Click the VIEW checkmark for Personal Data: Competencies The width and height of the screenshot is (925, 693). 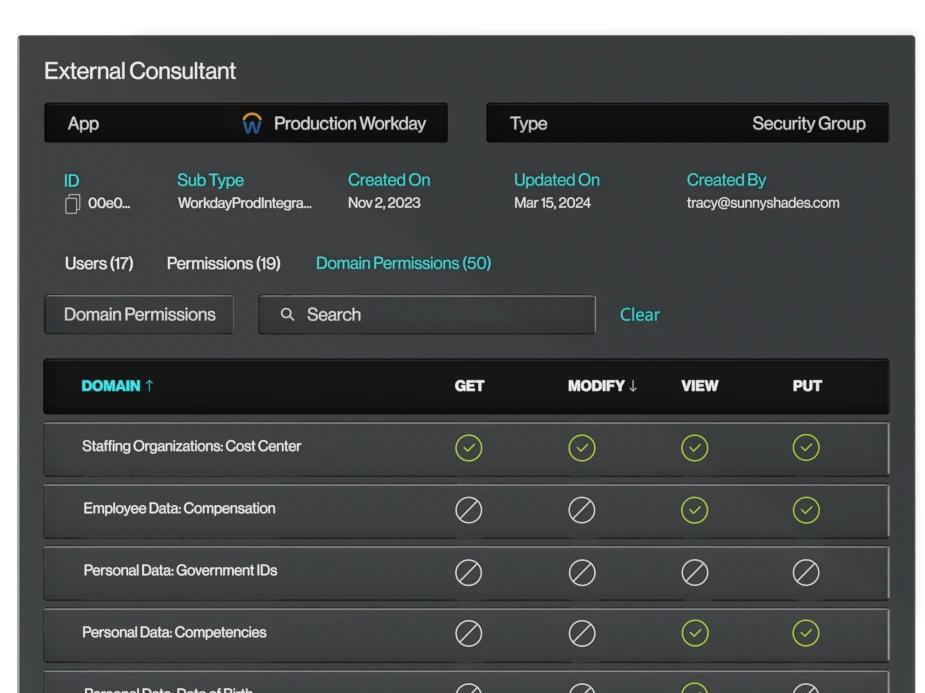(695, 633)
